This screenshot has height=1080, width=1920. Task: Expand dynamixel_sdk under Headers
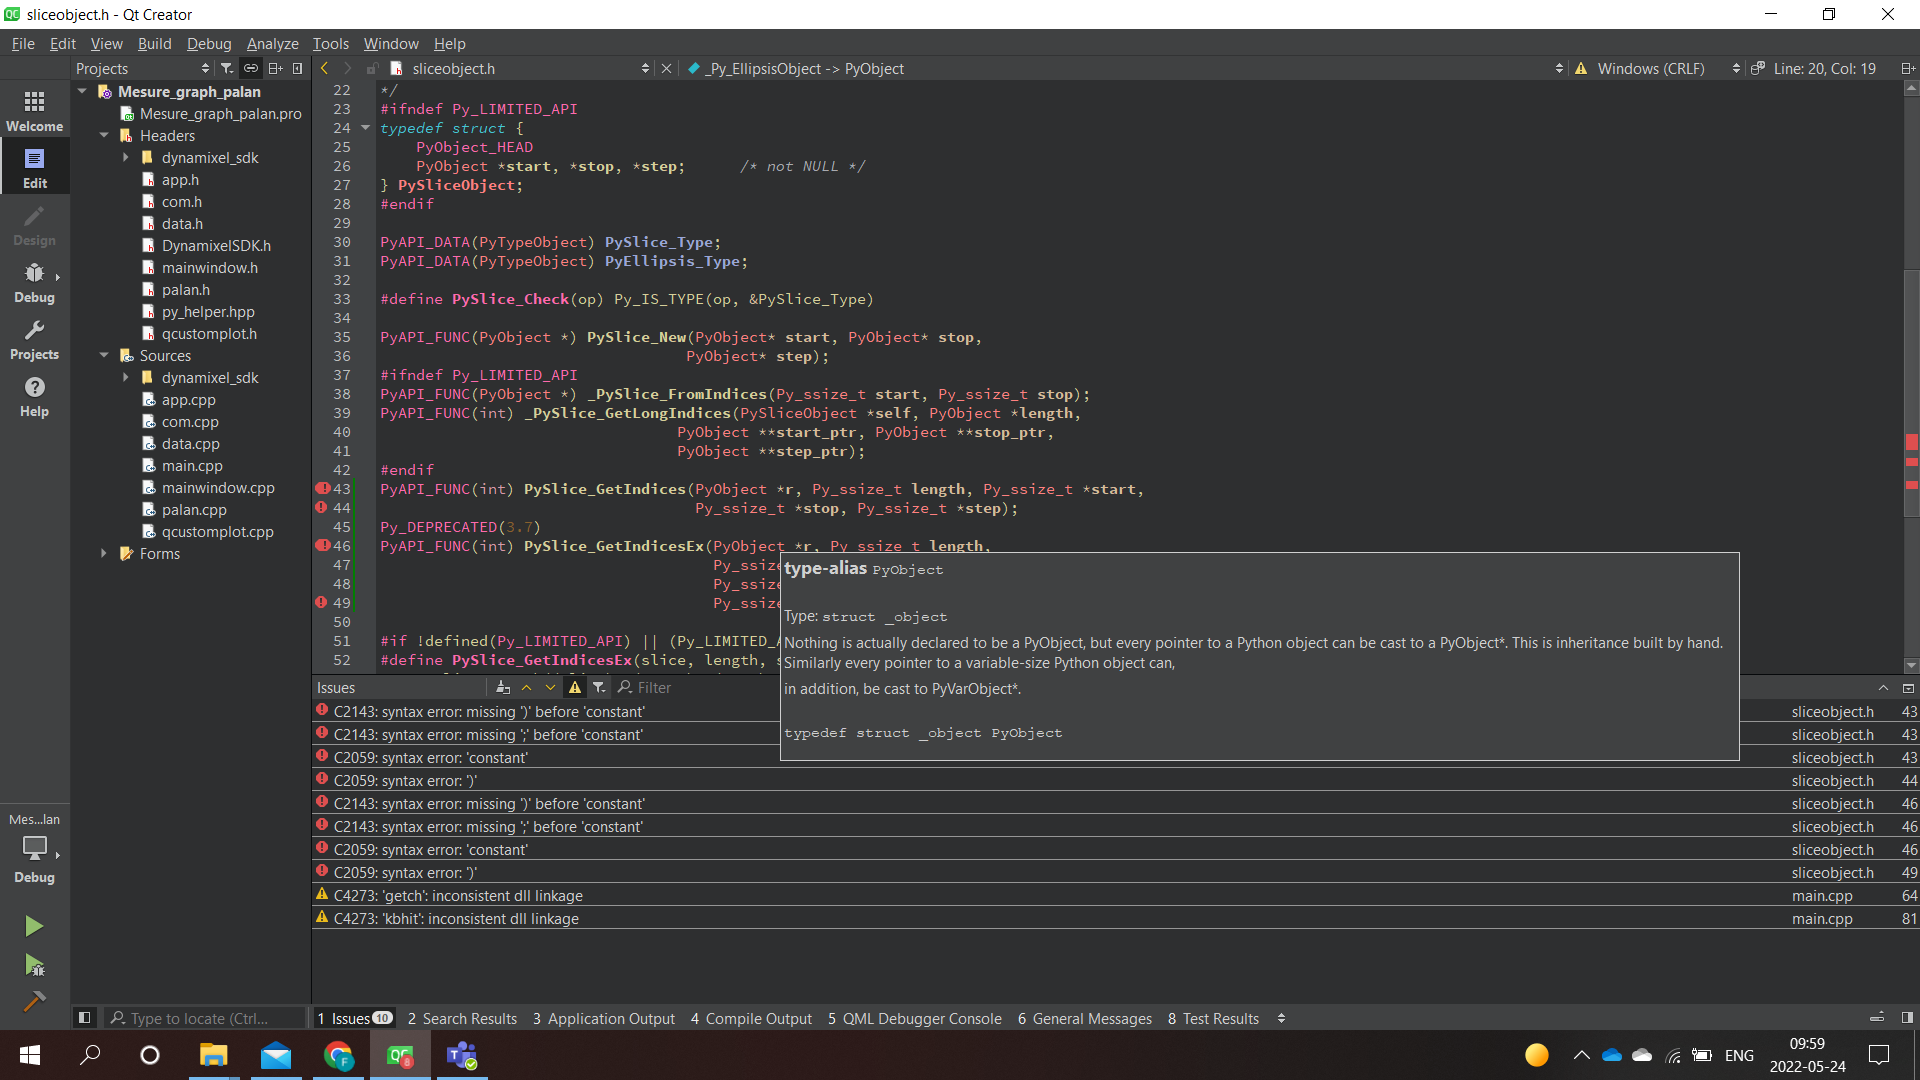(x=126, y=157)
